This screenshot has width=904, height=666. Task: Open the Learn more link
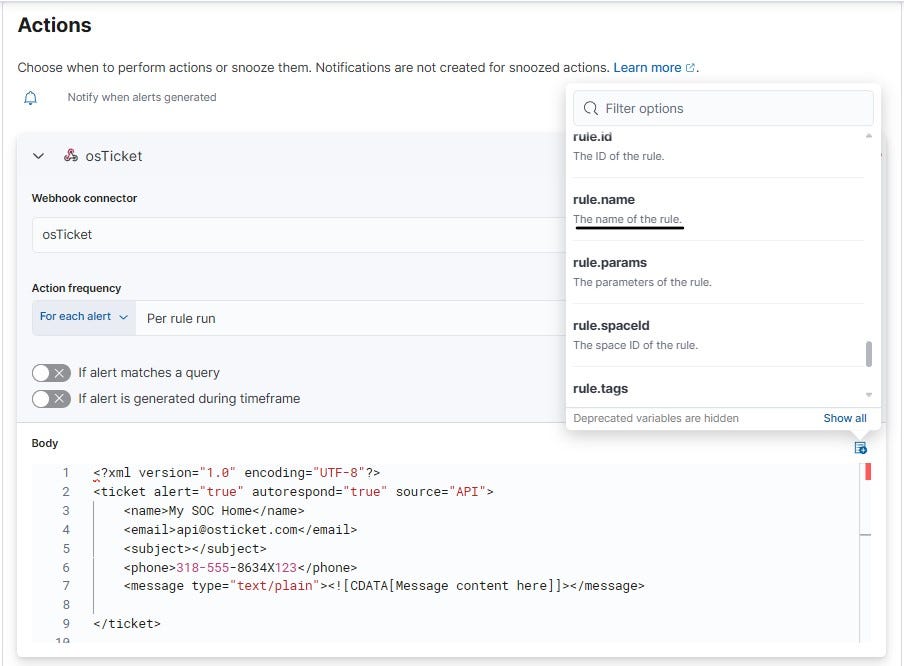pyautogui.click(x=647, y=67)
